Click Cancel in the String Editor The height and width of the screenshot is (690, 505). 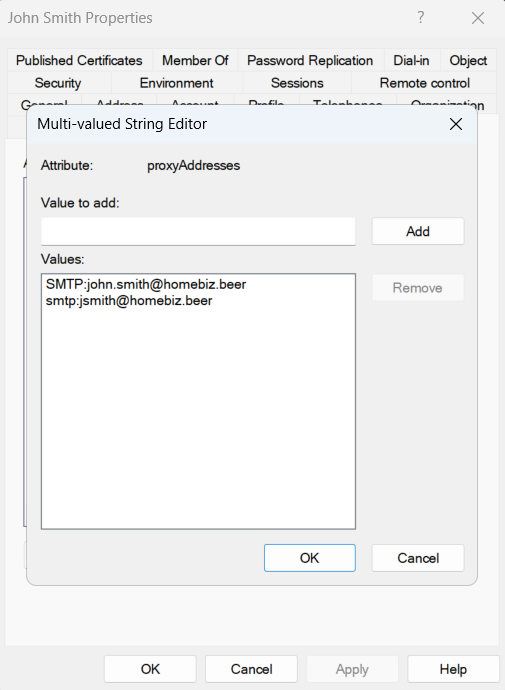[x=418, y=558]
